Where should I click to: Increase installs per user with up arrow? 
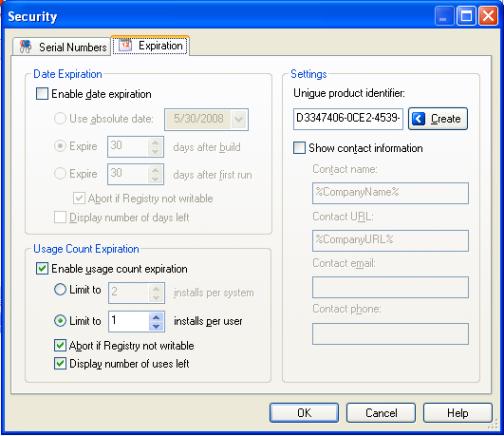156,317
